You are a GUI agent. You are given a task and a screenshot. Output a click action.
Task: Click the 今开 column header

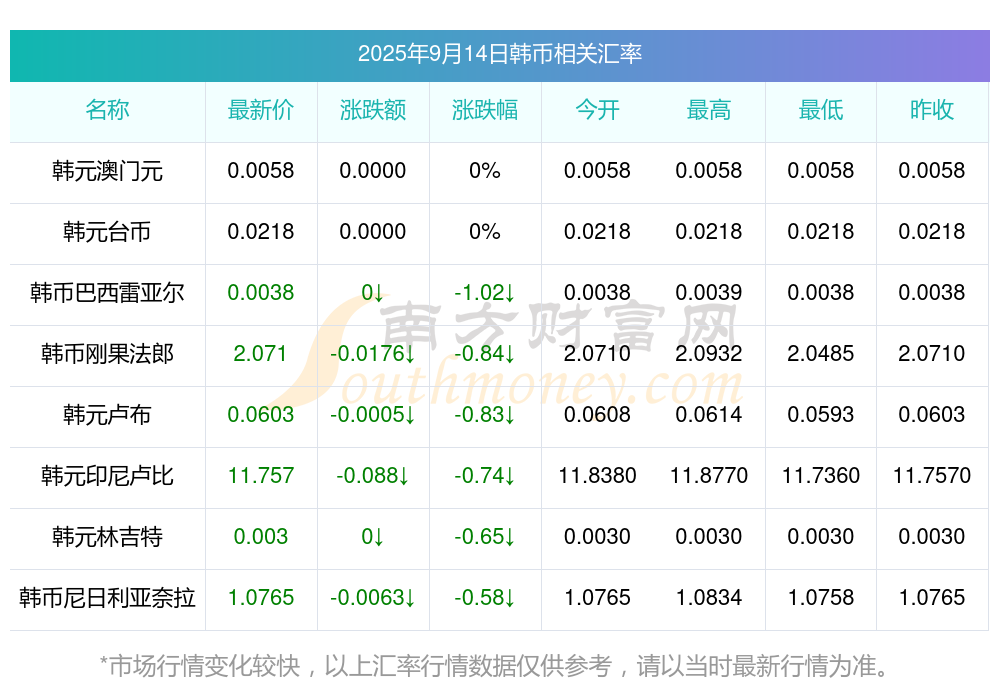[597, 110]
